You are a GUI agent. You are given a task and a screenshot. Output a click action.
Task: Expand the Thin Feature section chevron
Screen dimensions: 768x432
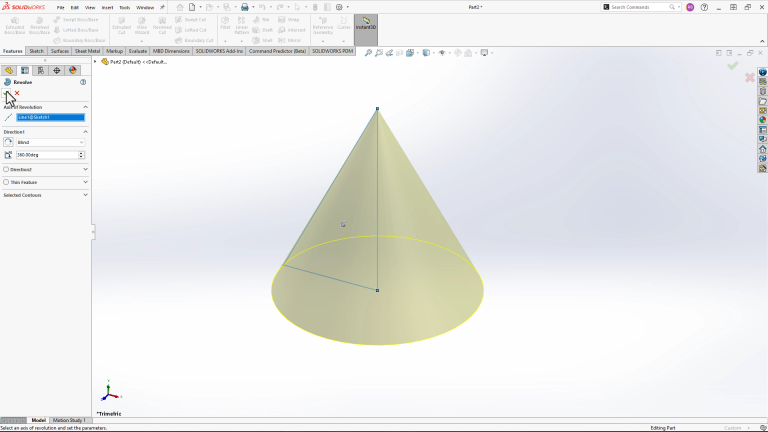tap(85, 182)
